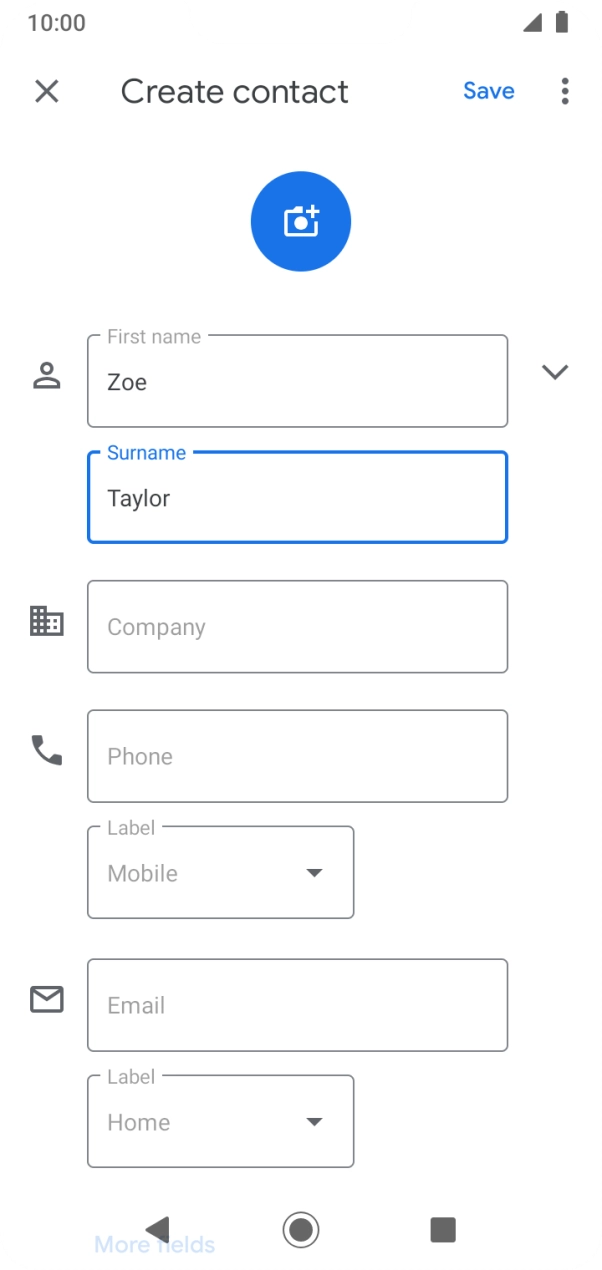The image size is (602, 1270).
Task: Click the company building icon
Action: click(x=47, y=621)
